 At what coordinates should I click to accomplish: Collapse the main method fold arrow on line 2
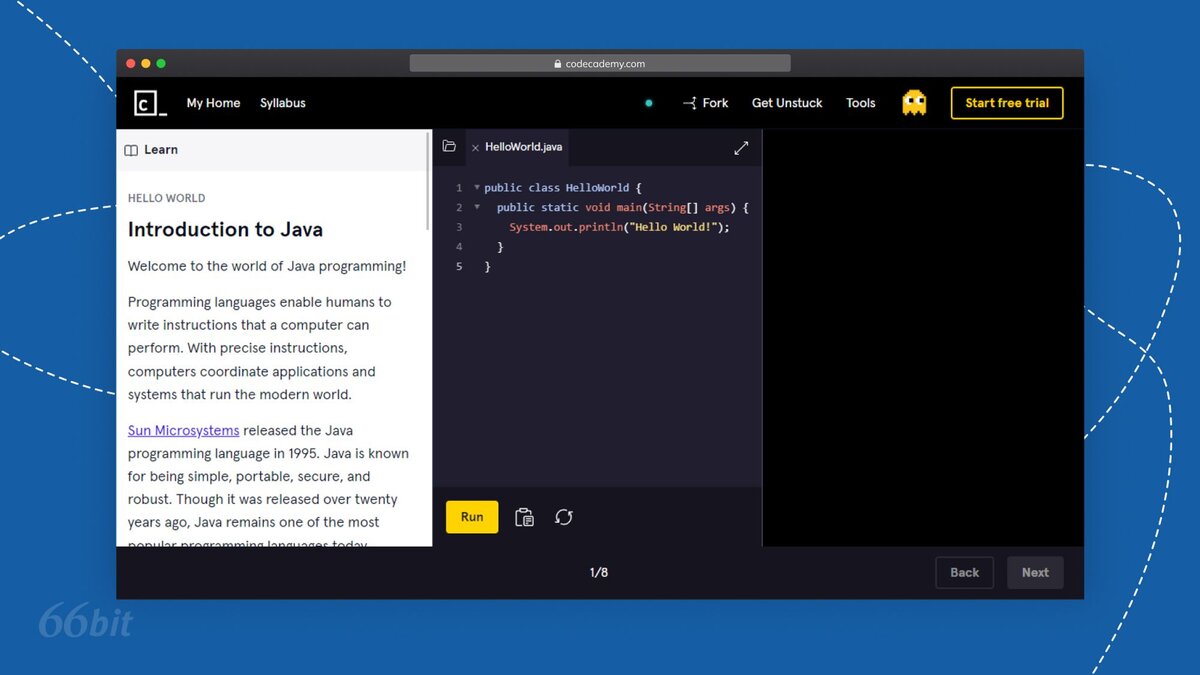coord(477,207)
